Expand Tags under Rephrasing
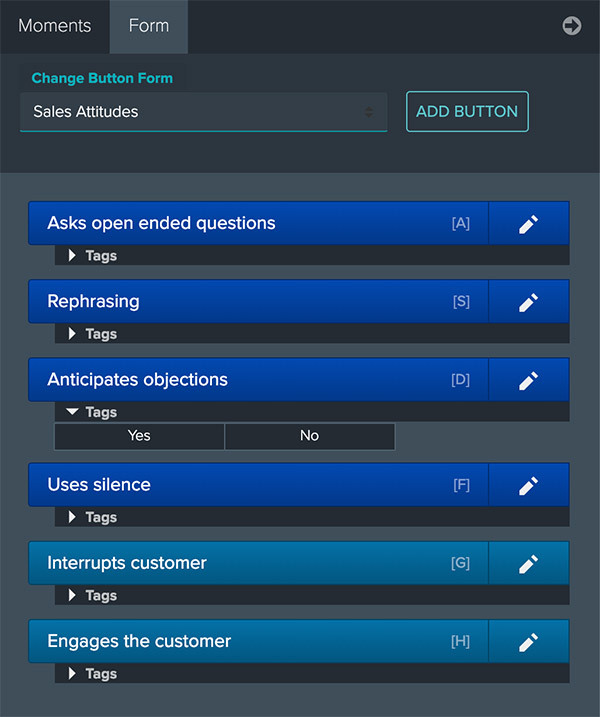This screenshot has height=717, width=600. [93, 334]
